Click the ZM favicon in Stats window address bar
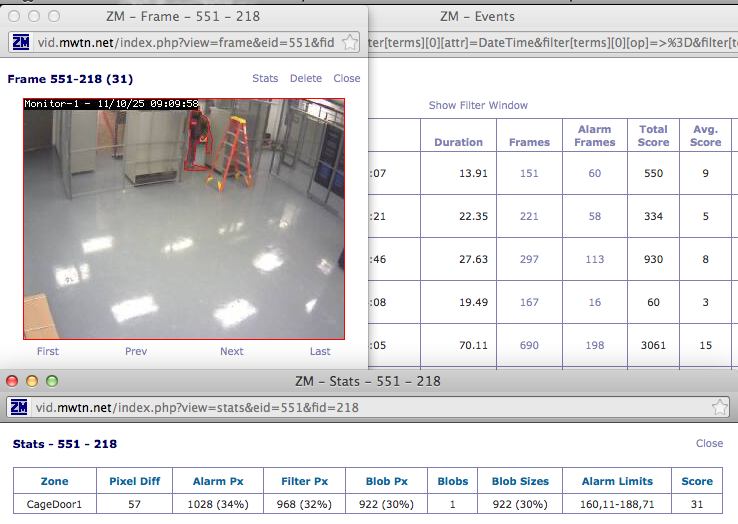Image resolution: width=738 pixels, height=524 pixels. (x=19, y=407)
